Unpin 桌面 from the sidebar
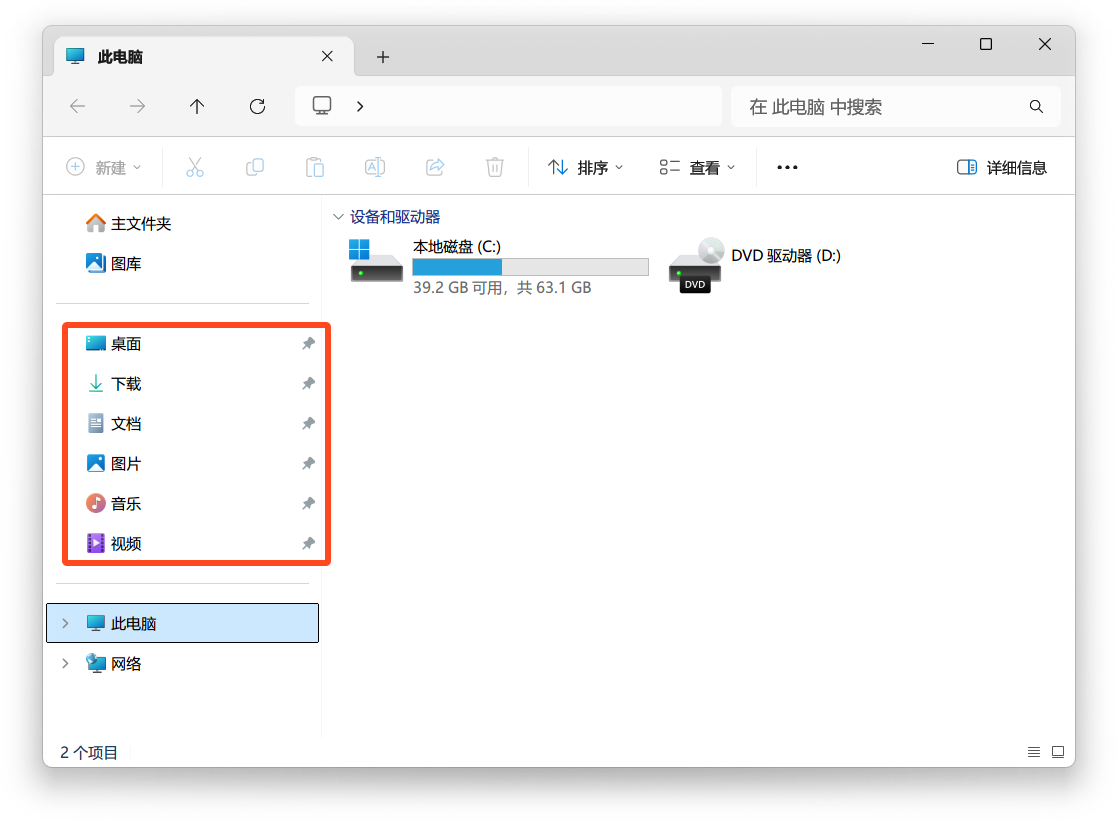The image size is (1120, 828). click(x=309, y=343)
